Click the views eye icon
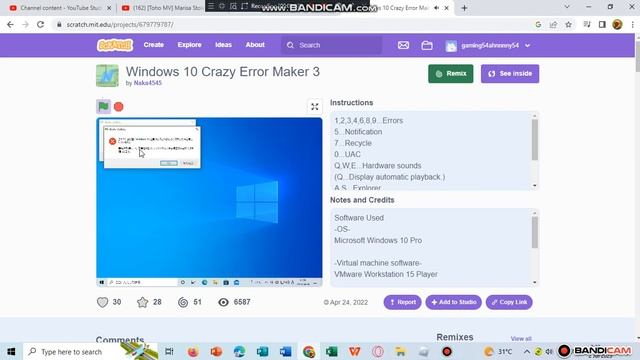This screenshot has width=640, height=360. click(x=223, y=302)
